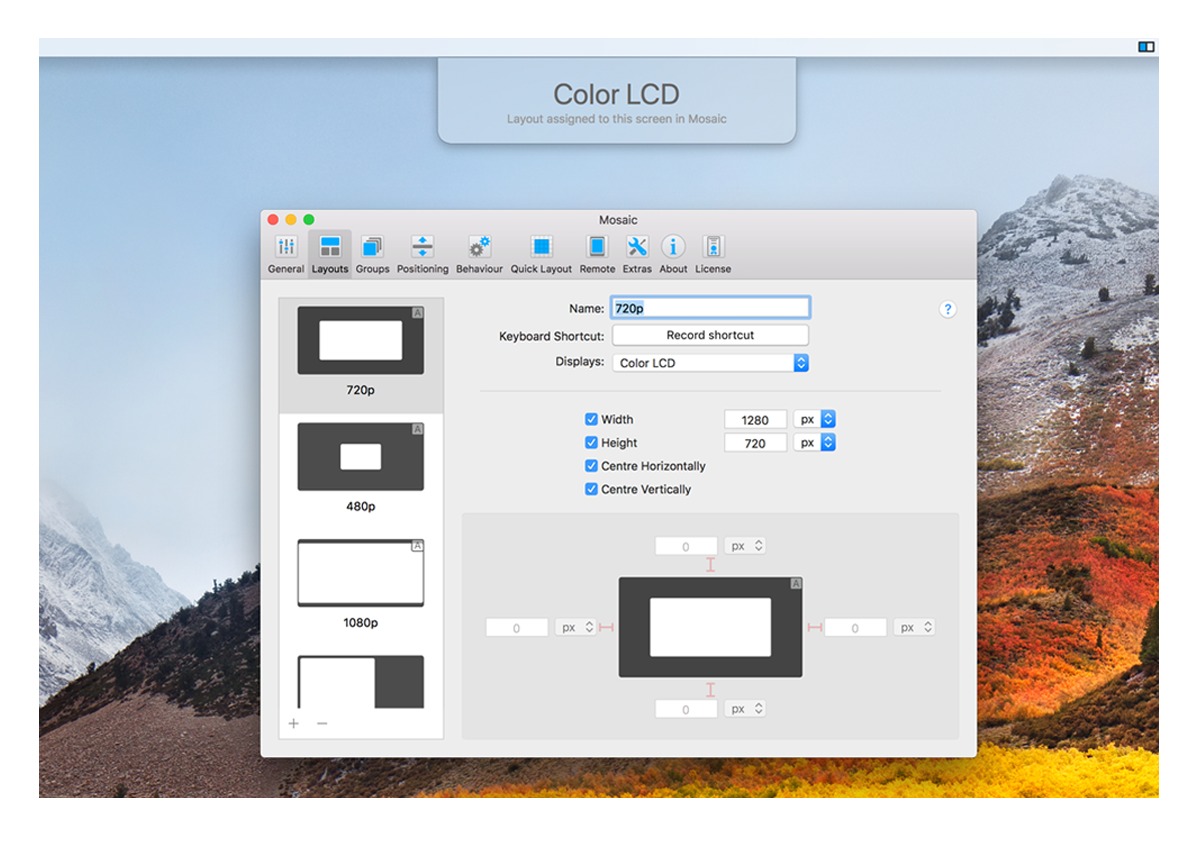Viewport: 1200px width, 842px height.
Task: Click the 1080p layout name label
Action: [361, 622]
